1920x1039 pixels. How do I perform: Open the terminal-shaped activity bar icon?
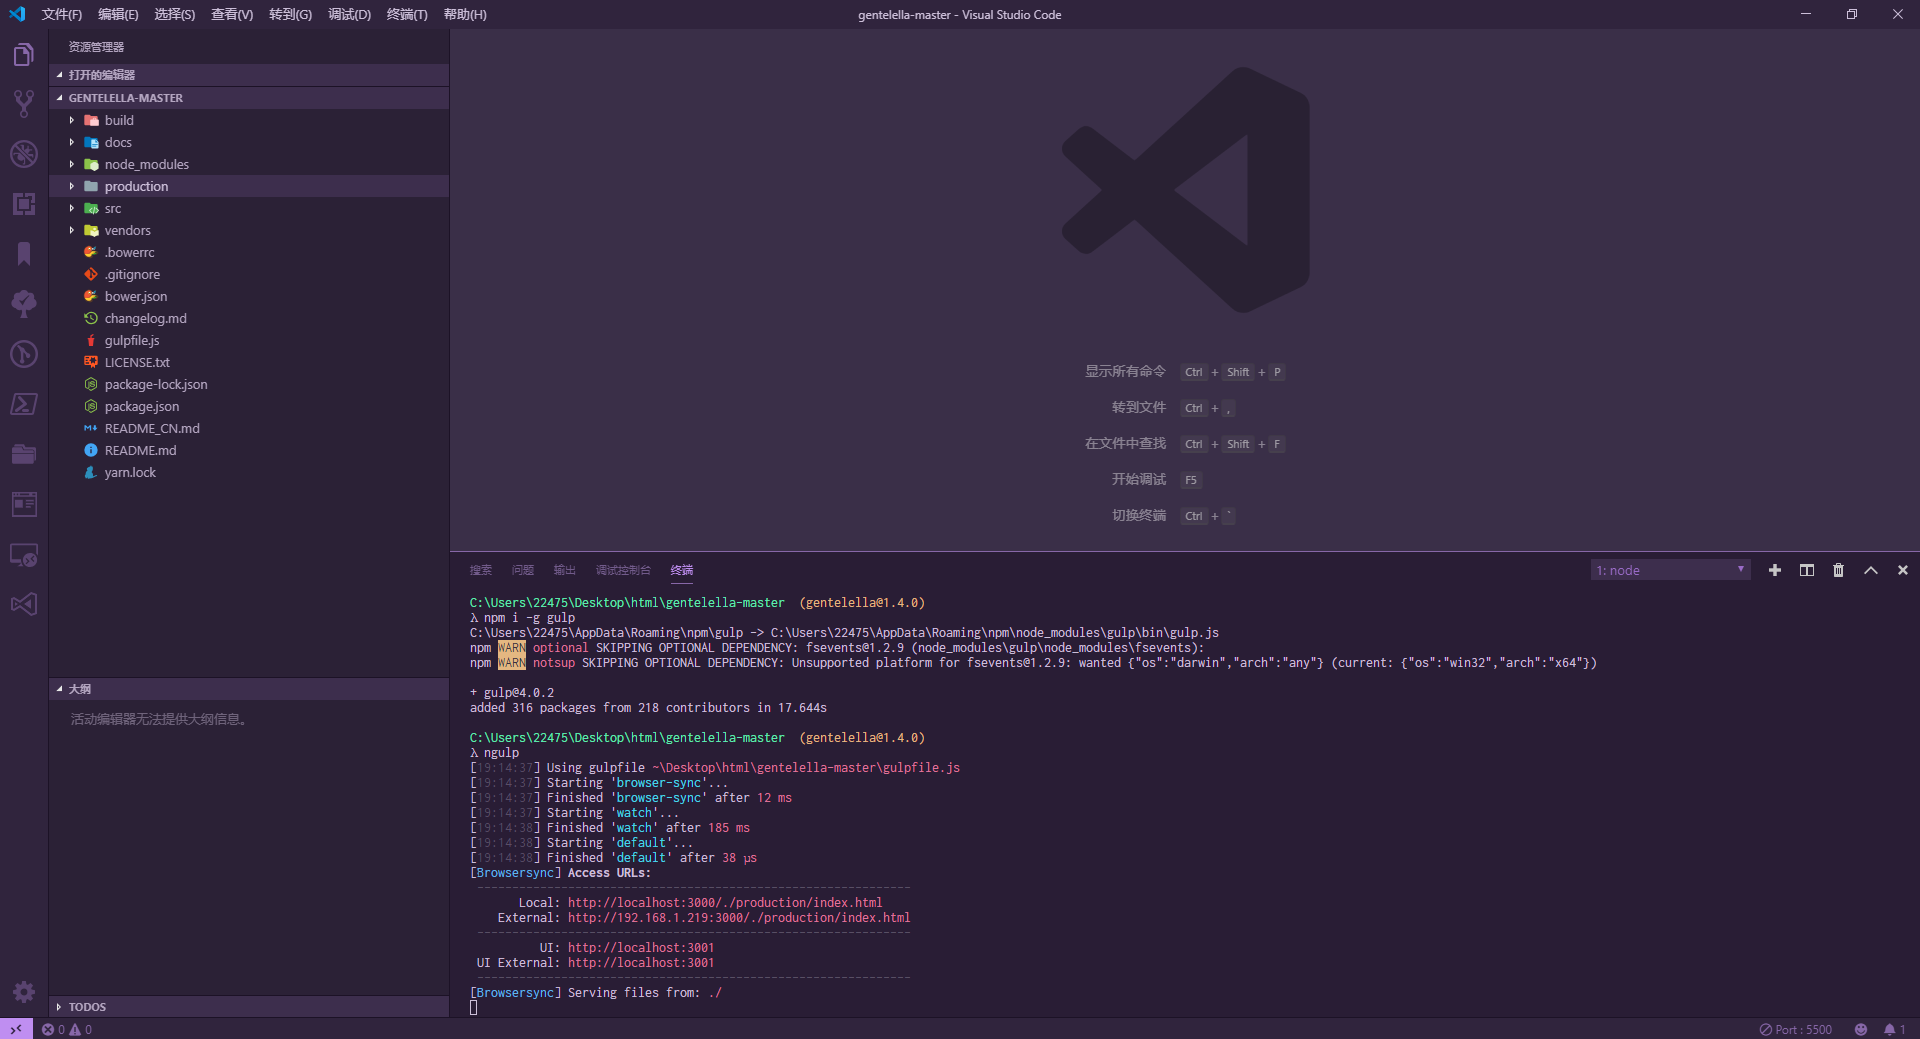coord(24,404)
